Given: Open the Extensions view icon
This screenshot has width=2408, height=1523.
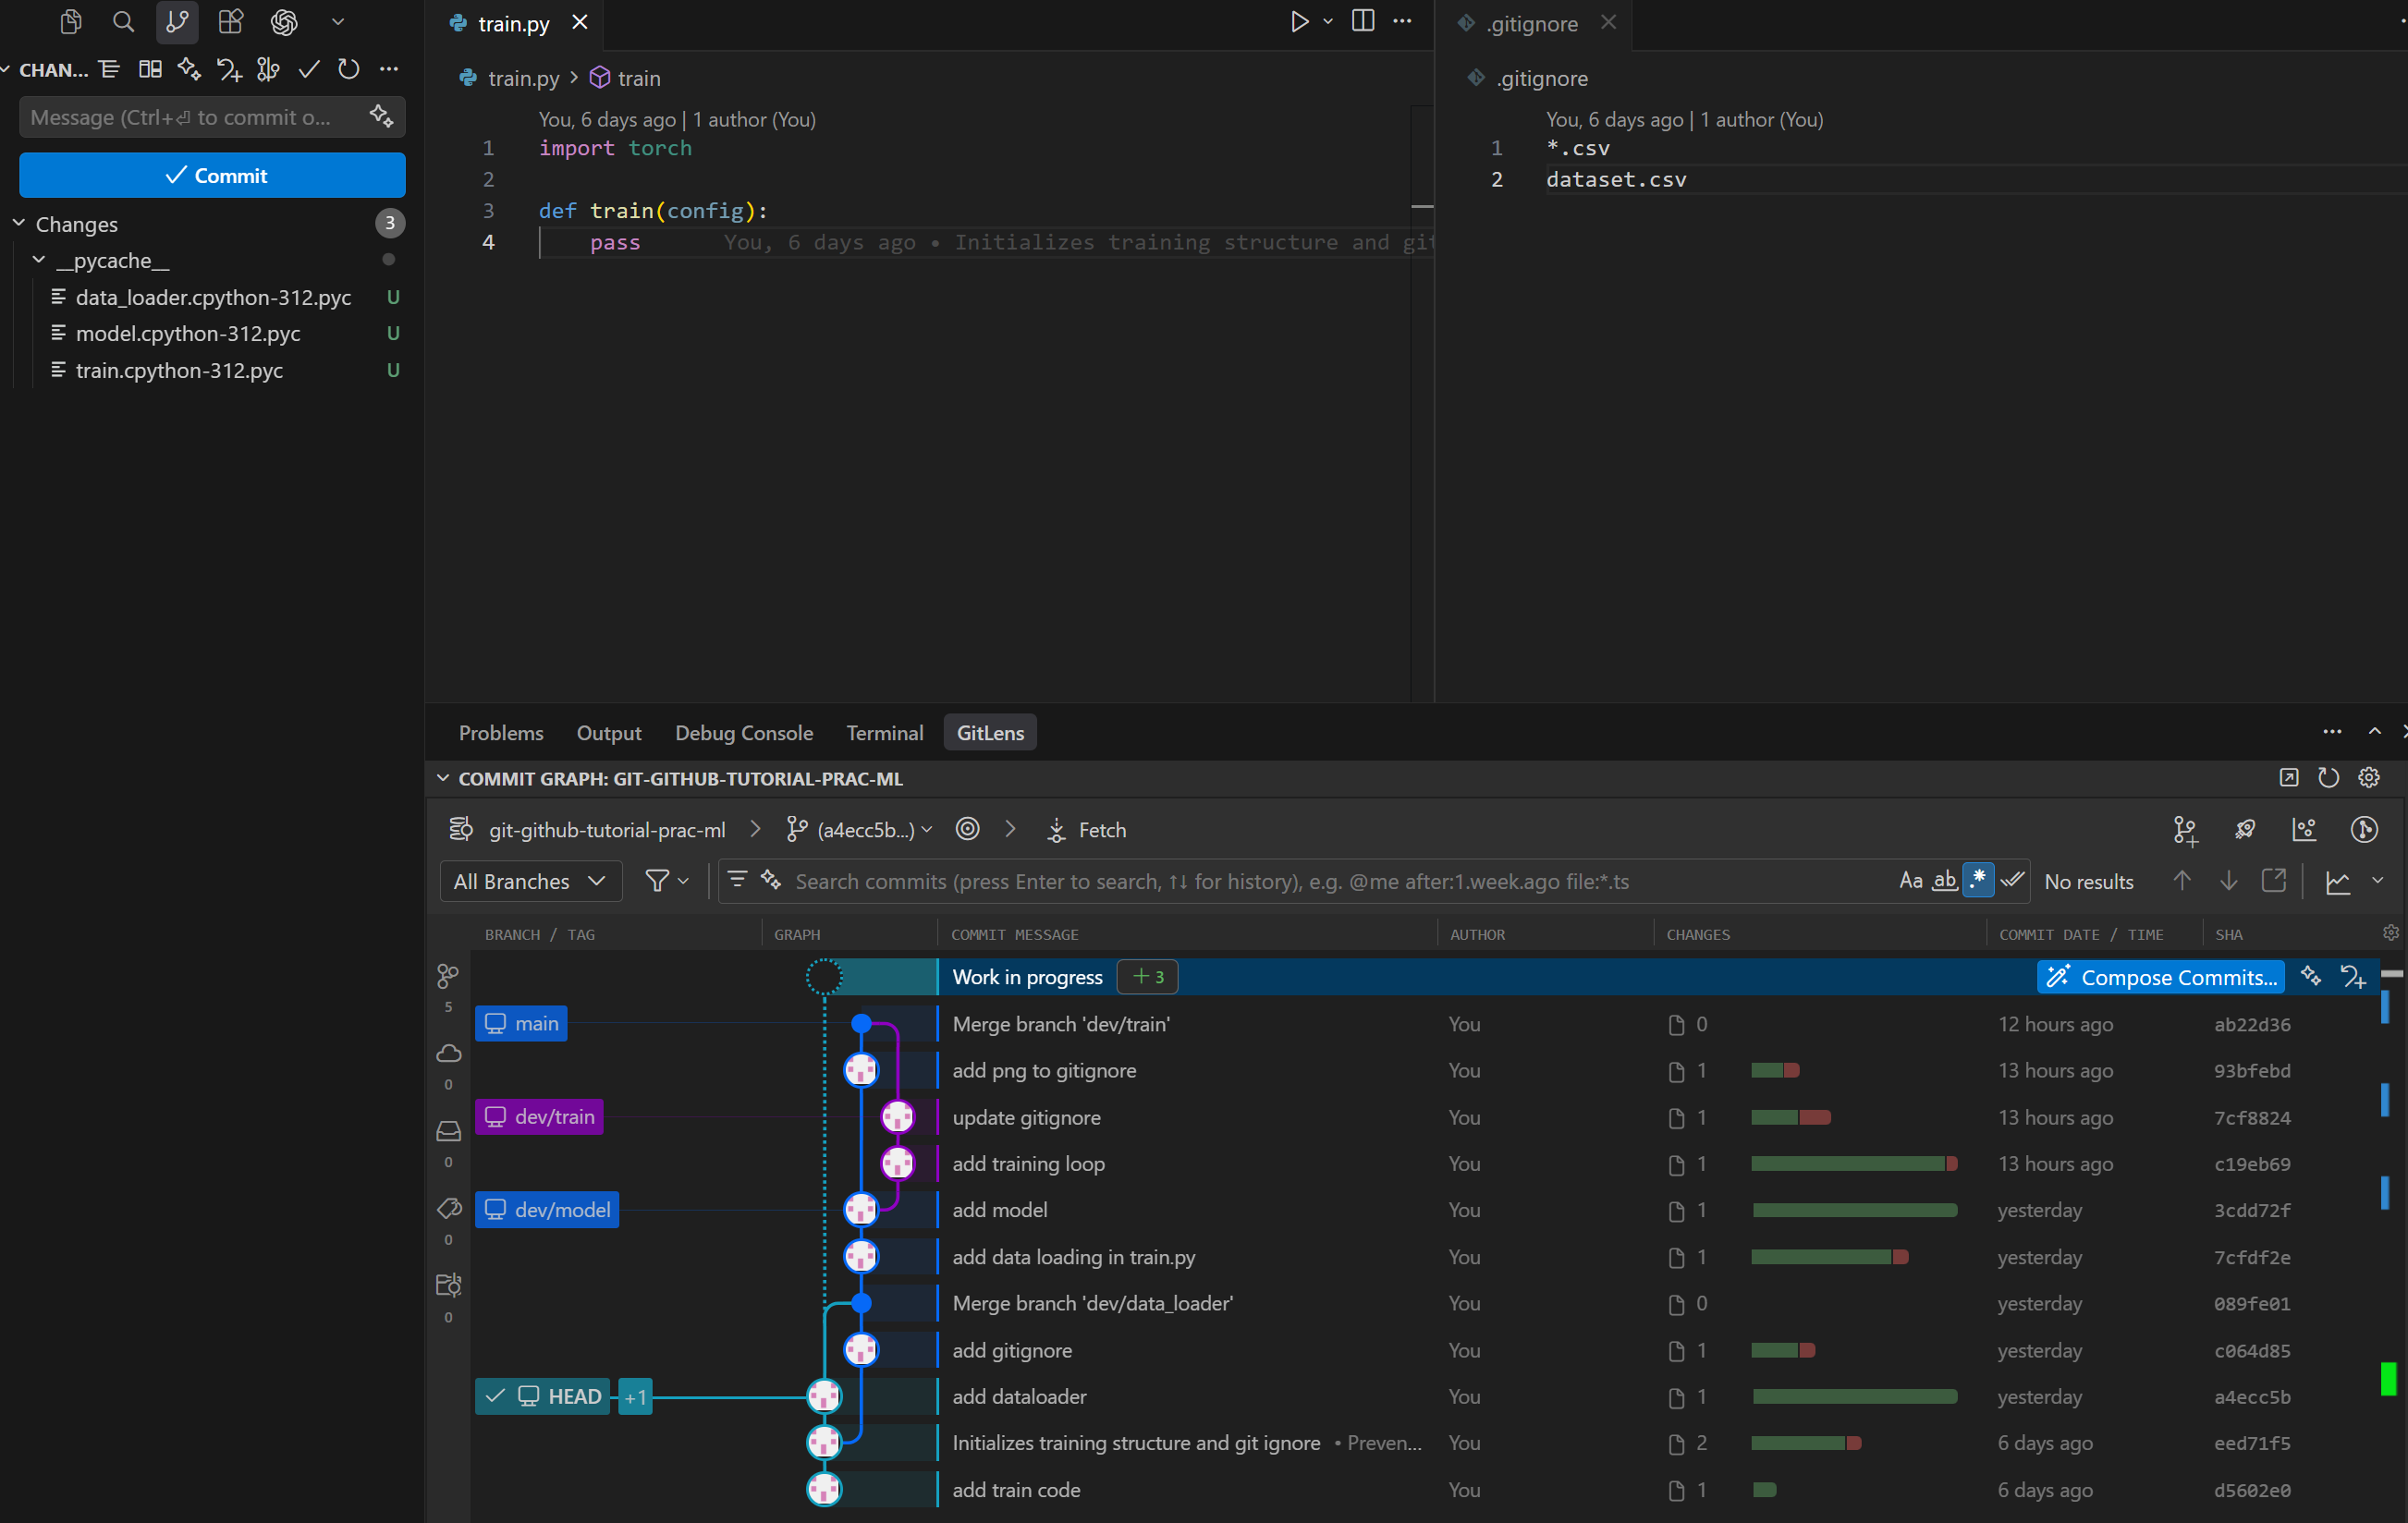Looking at the screenshot, I should (231, 22).
